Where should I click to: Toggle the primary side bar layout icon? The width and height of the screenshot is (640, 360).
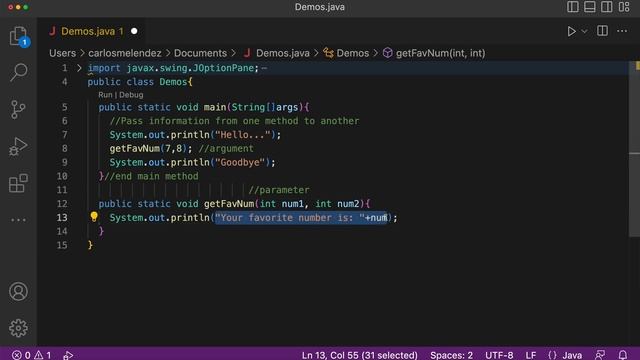tap(573, 7)
